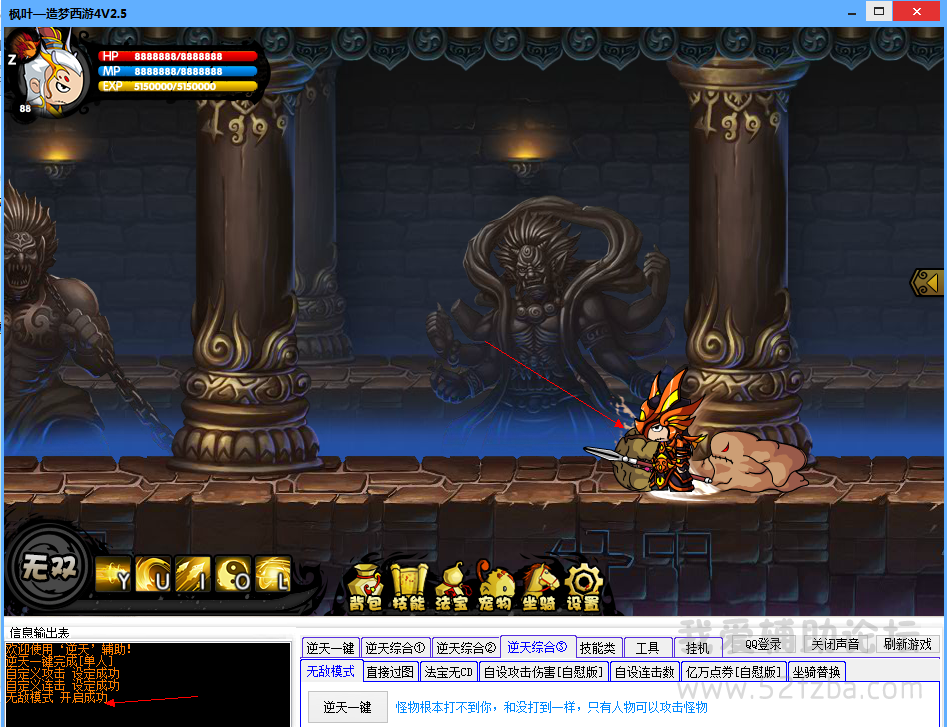Close the 枫叶 game window
The image size is (947, 727).
917,11
